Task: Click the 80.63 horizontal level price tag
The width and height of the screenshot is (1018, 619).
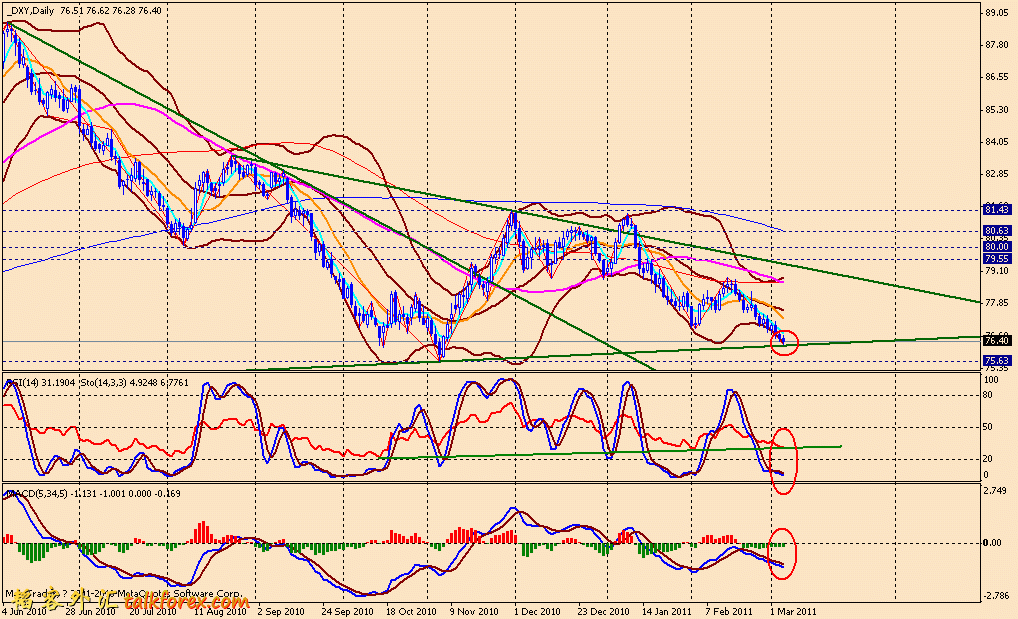Action: click(997, 231)
